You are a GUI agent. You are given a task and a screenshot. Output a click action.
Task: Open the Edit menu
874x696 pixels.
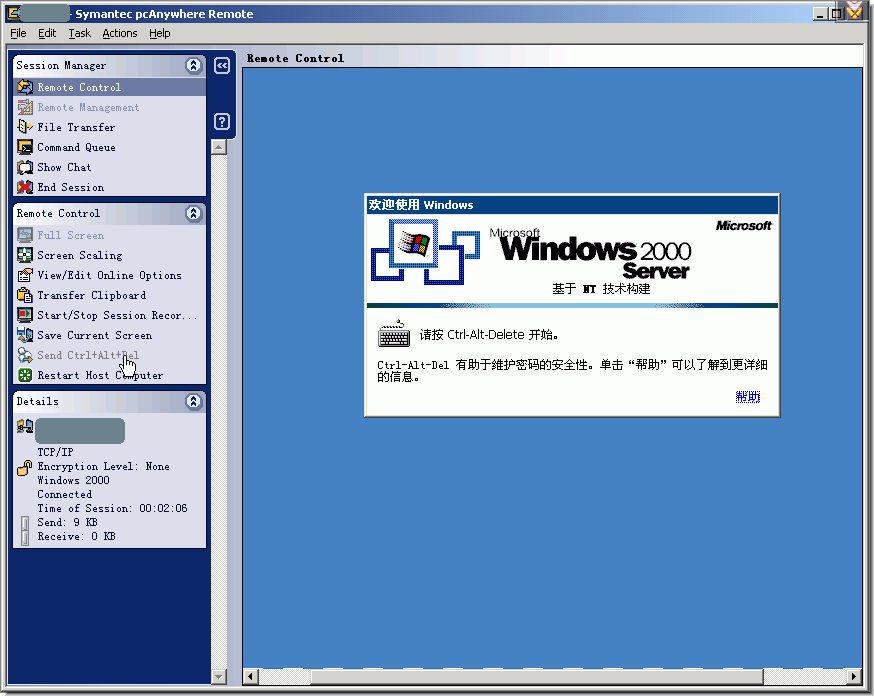point(47,33)
